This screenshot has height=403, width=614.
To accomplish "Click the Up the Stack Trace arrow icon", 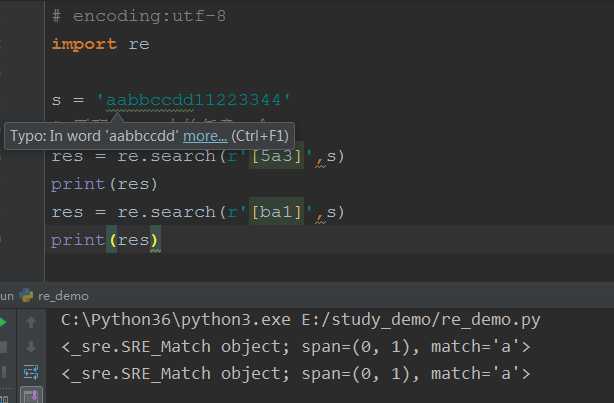I will (31, 322).
